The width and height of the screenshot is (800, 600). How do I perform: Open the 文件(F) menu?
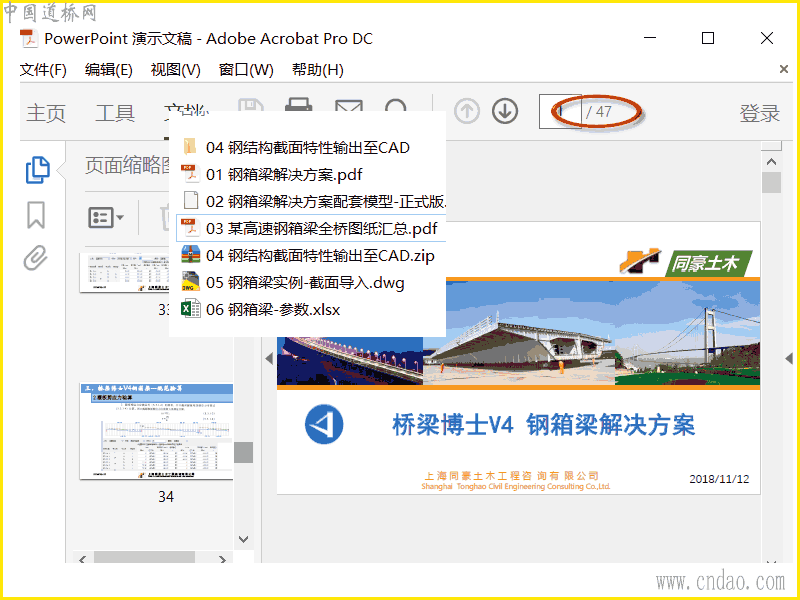pyautogui.click(x=43, y=70)
